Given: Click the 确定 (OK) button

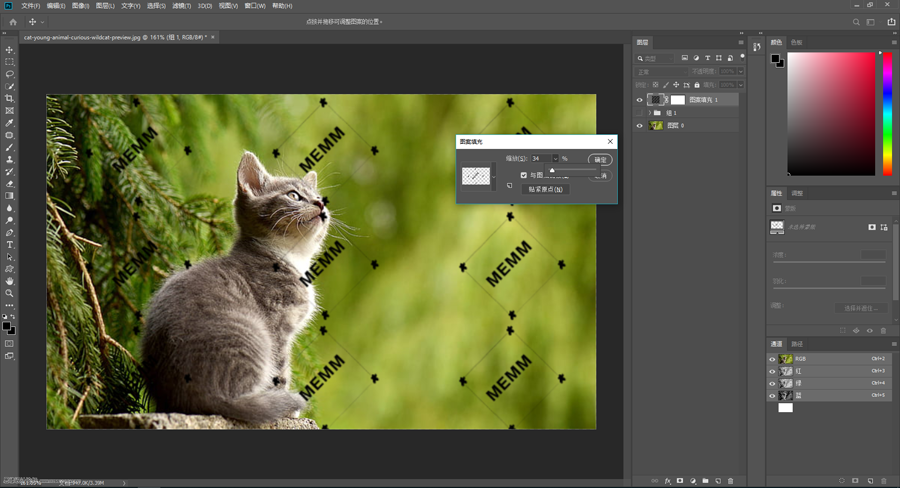Looking at the screenshot, I should point(600,159).
